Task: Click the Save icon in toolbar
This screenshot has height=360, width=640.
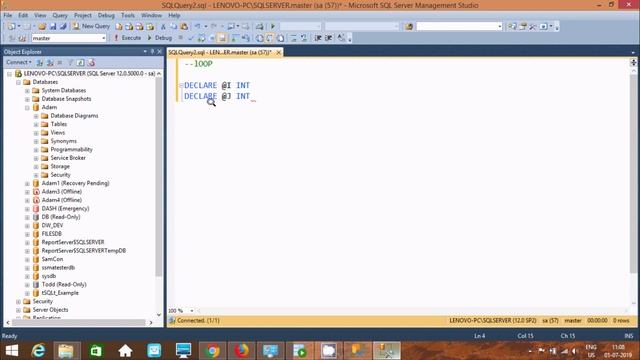Action: click(x=53, y=27)
